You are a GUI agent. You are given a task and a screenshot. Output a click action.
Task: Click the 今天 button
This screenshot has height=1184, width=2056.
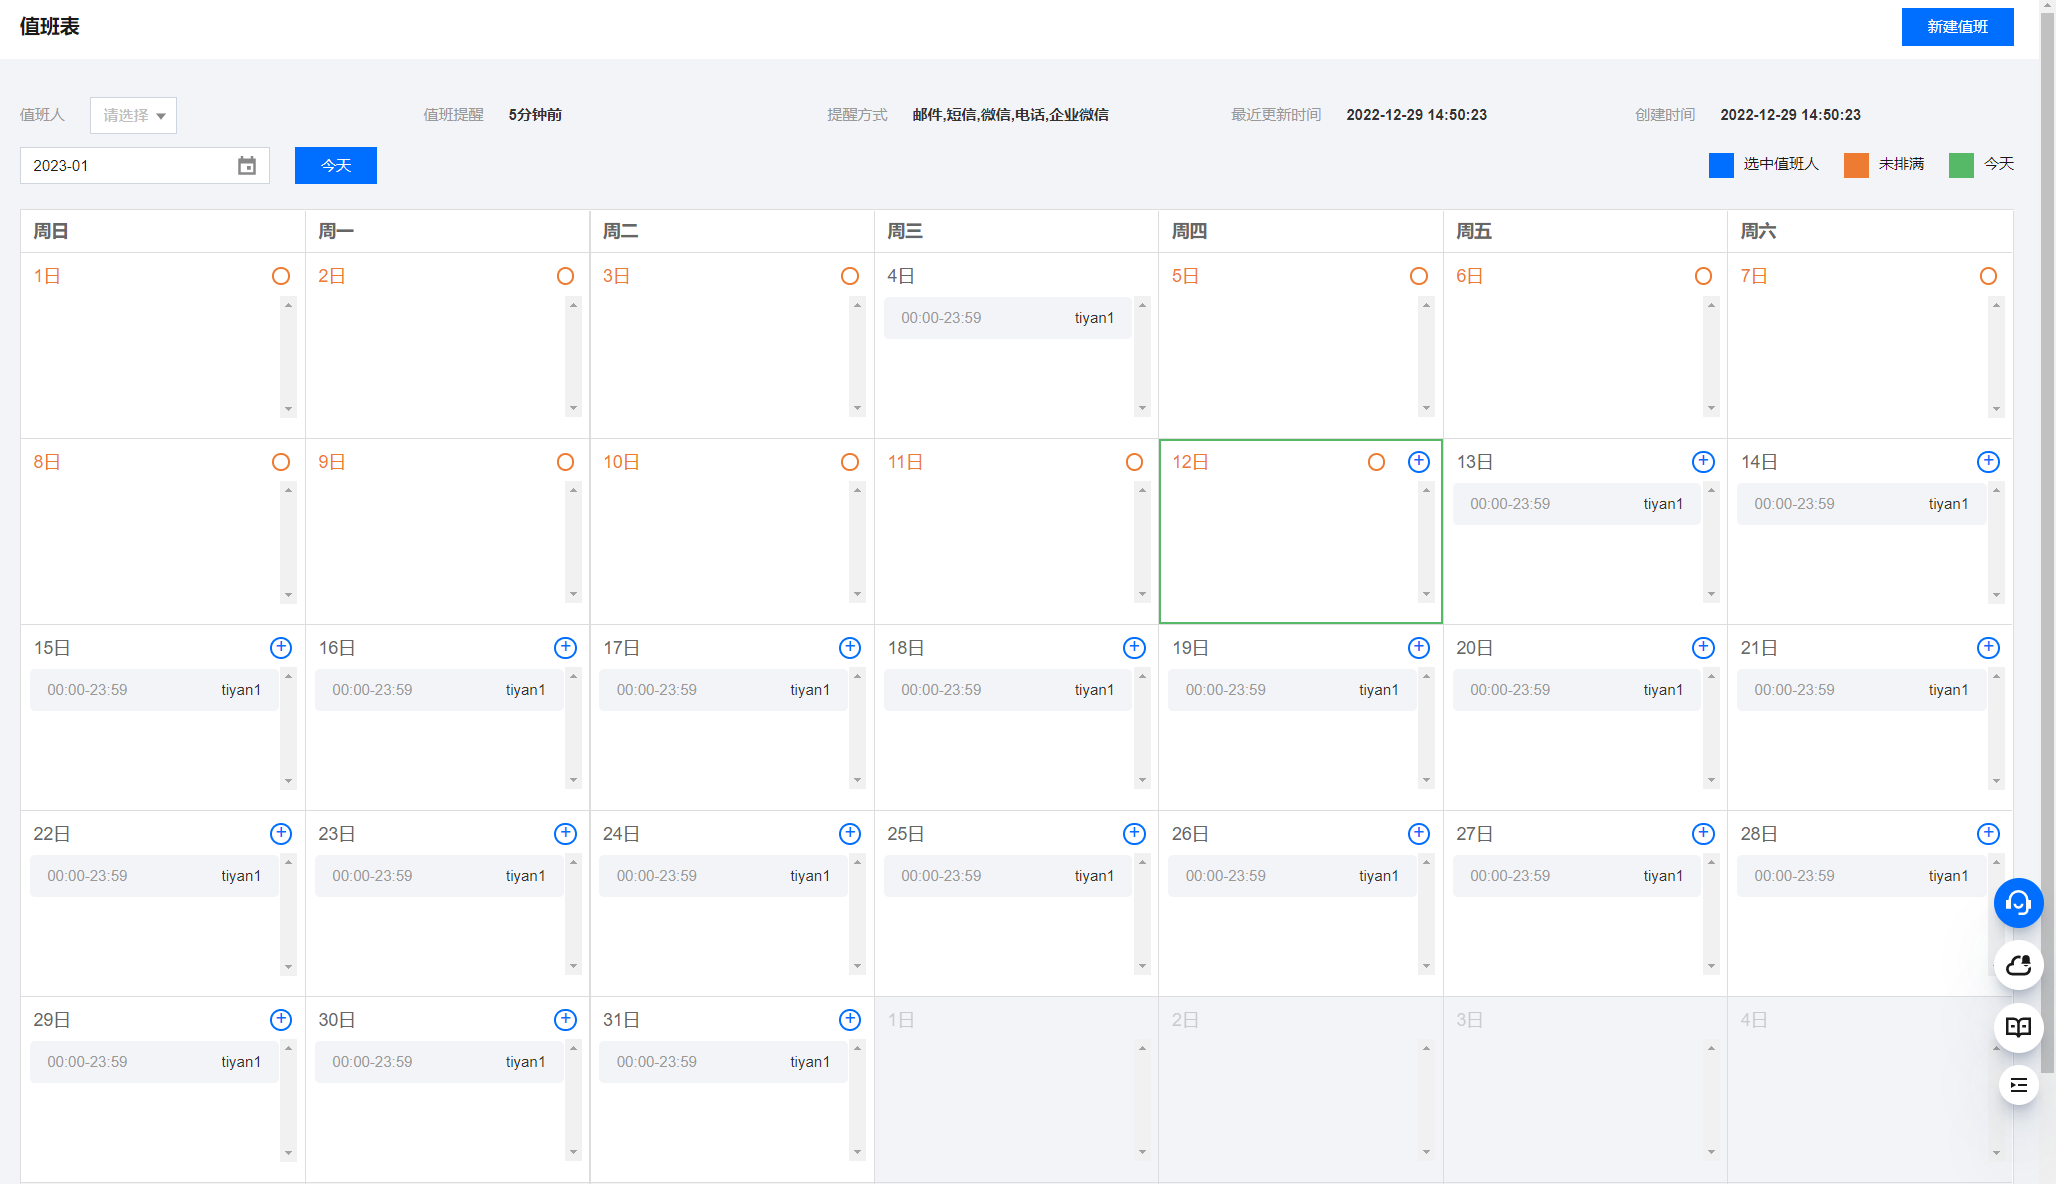[336, 166]
